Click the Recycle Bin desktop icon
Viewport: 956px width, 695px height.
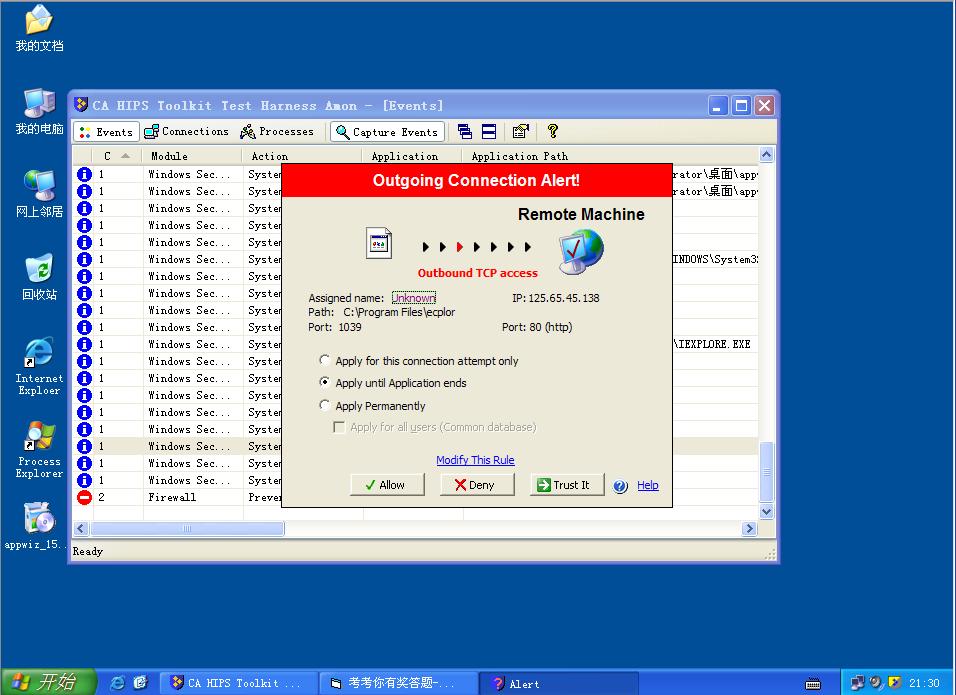click(39, 271)
